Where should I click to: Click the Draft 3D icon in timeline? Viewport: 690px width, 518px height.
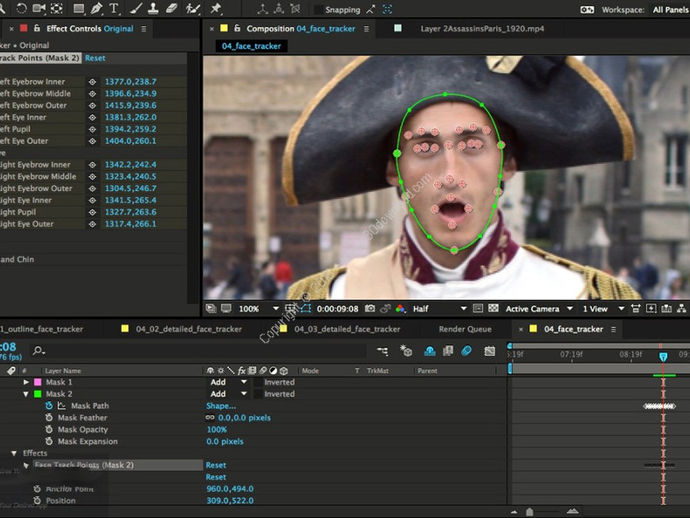[x=406, y=351]
